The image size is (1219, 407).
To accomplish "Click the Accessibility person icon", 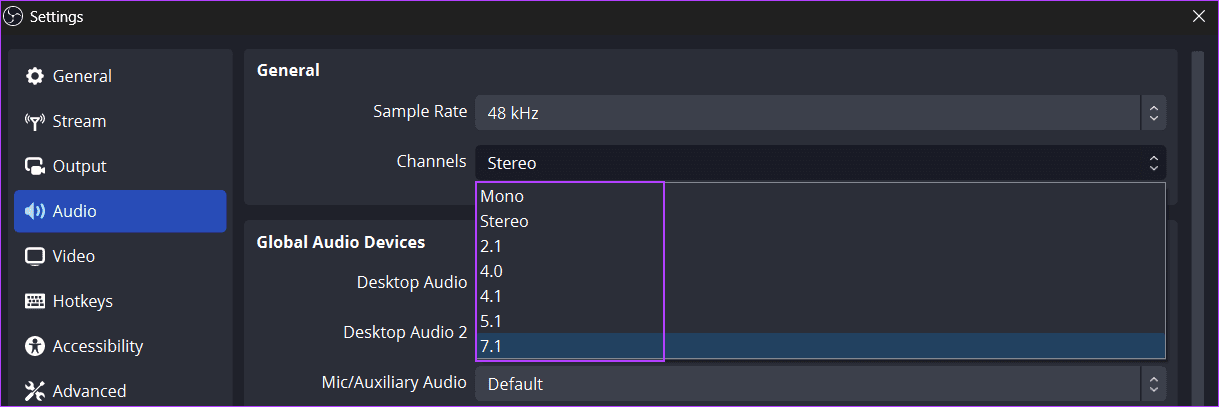I will pyautogui.click(x=35, y=346).
